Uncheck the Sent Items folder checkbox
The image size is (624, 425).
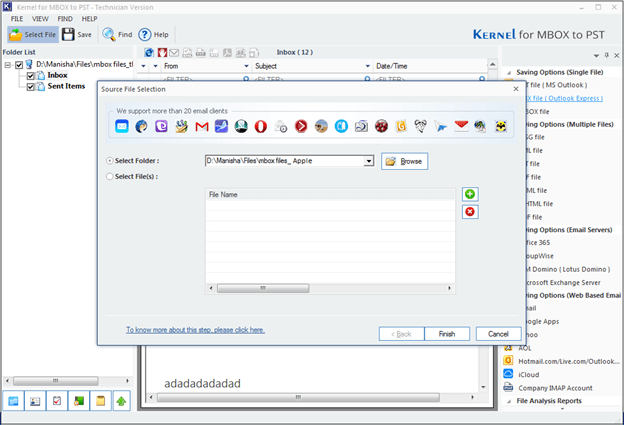pos(30,86)
